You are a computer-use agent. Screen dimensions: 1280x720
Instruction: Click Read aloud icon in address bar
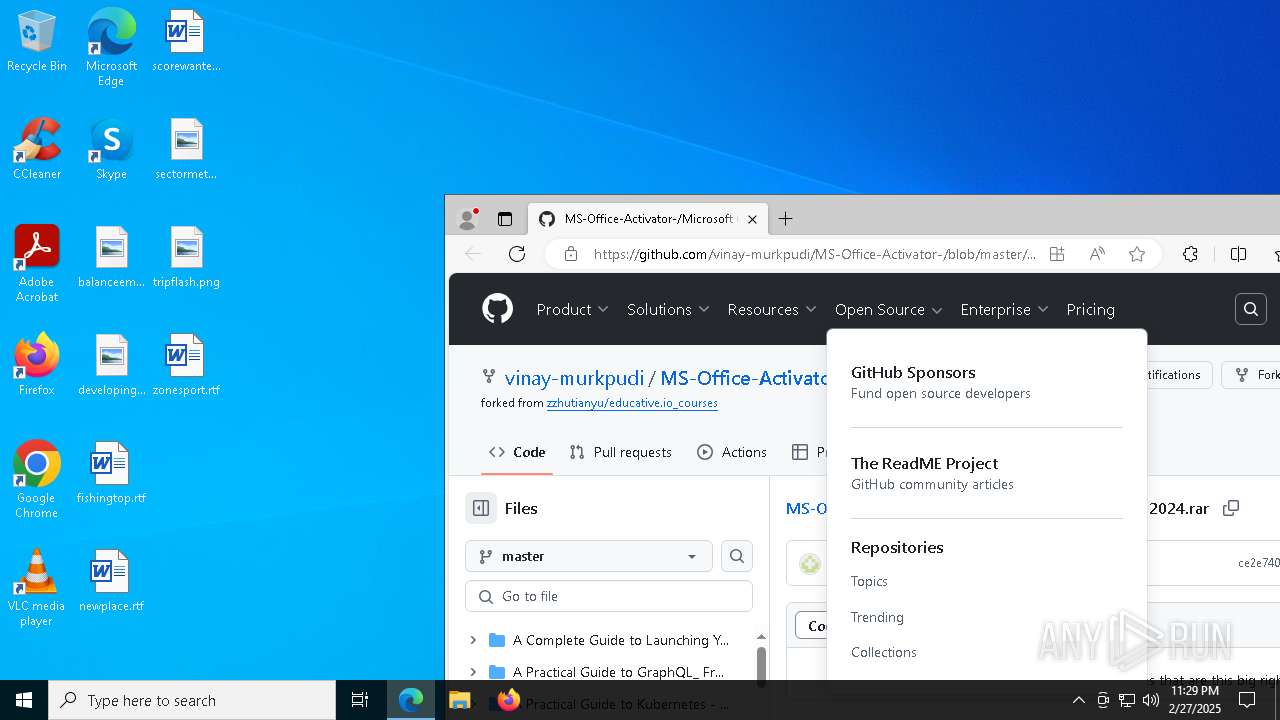(x=1097, y=254)
